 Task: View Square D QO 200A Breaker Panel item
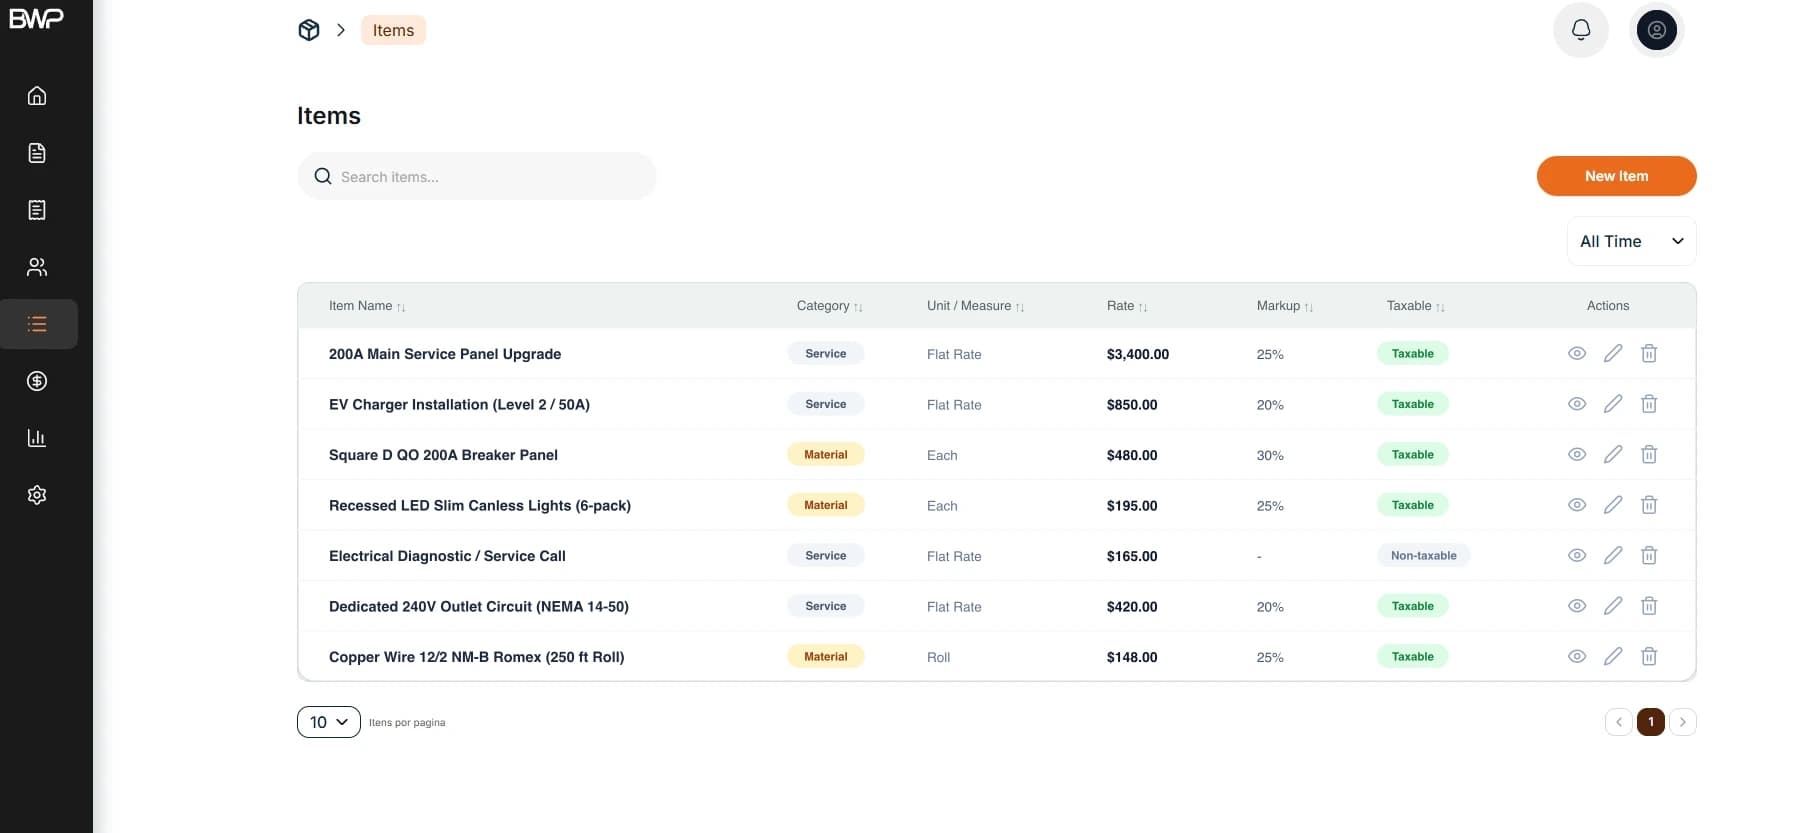1577,455
